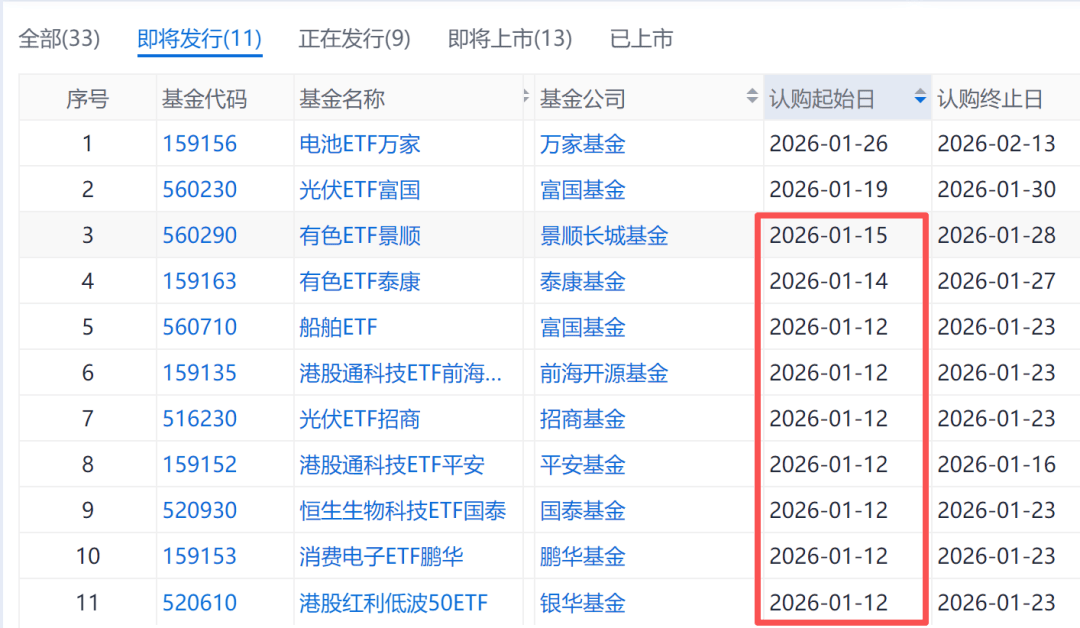This screenshot has width=1080, height=628.
Task: Open fund code 560230
Action: click(200, 189)
